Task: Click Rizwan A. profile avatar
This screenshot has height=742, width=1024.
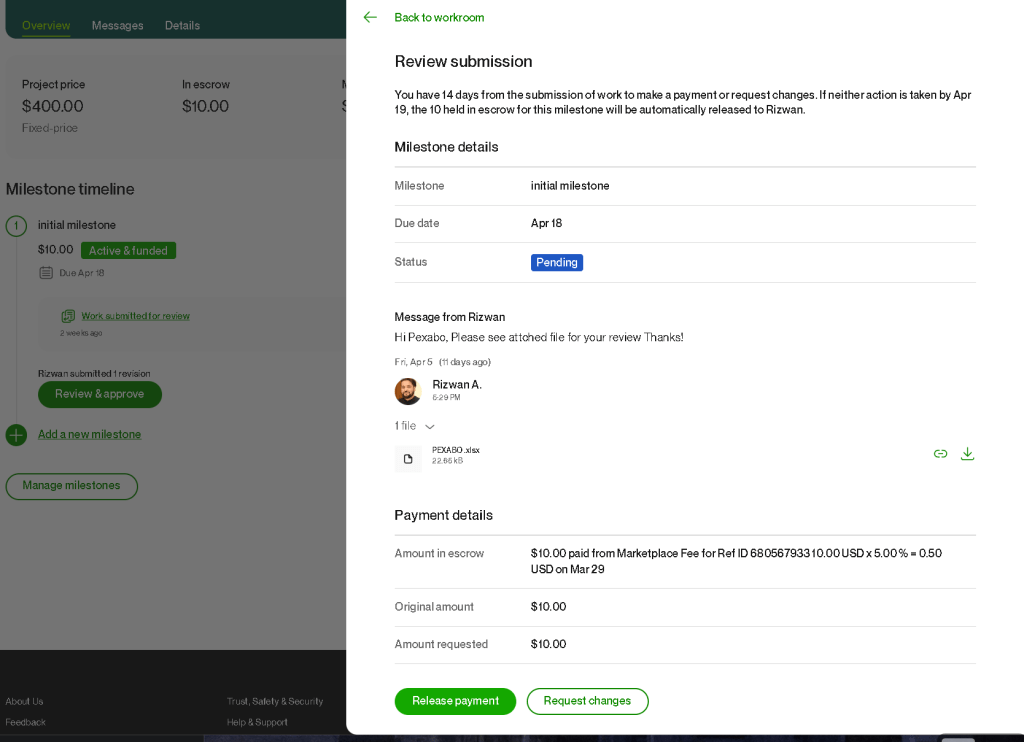Action: (x=408, y=391)
